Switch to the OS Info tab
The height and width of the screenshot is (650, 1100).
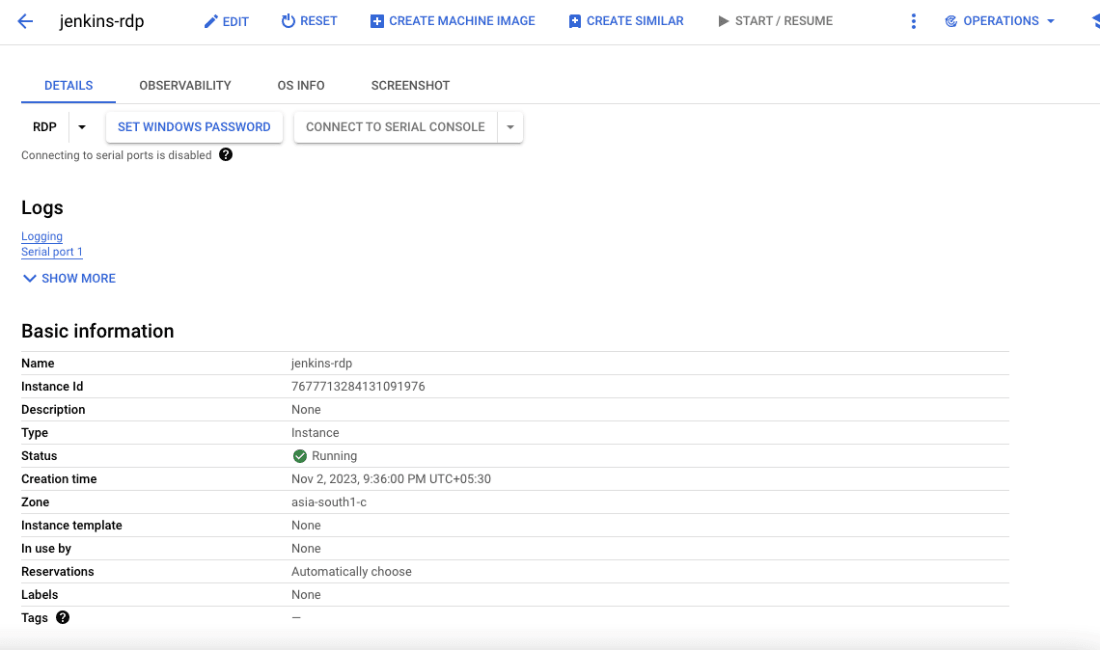tap(301, 86)
